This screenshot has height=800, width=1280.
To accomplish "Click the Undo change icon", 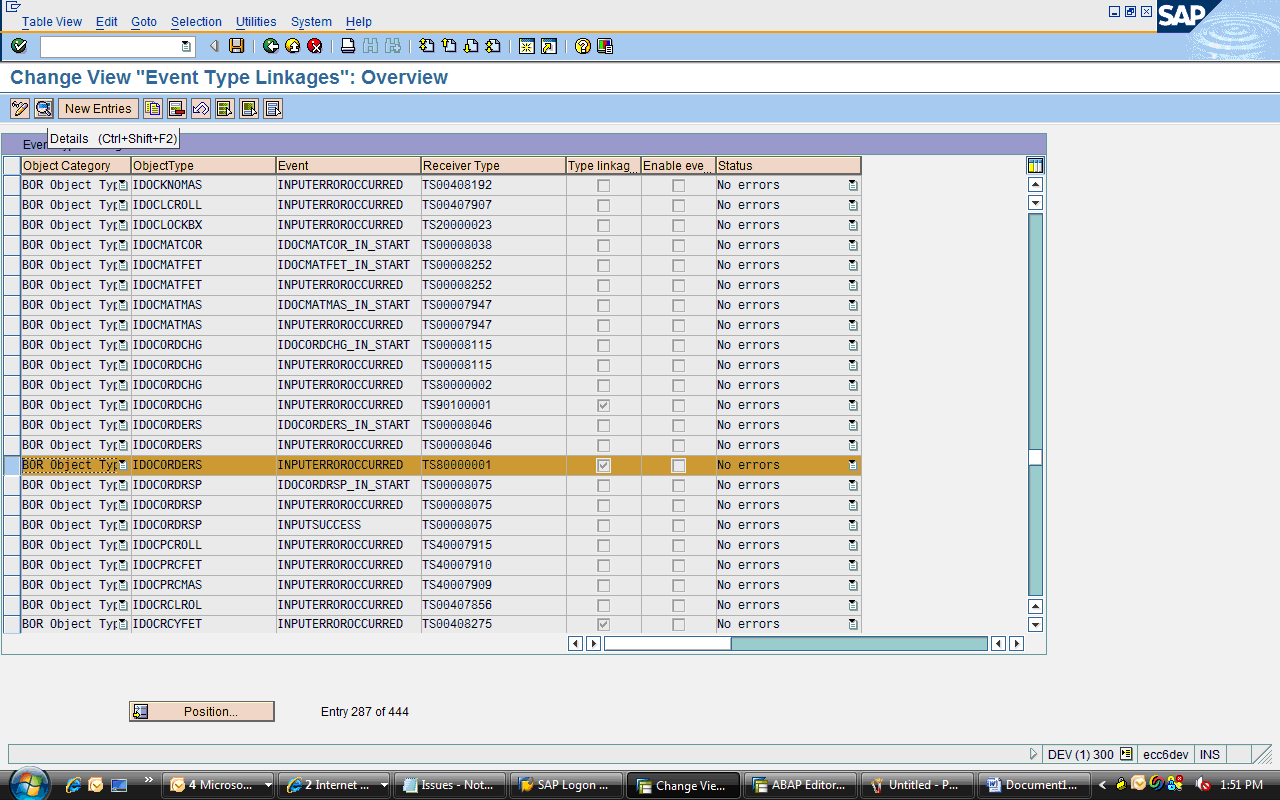I will coord(201,108).
